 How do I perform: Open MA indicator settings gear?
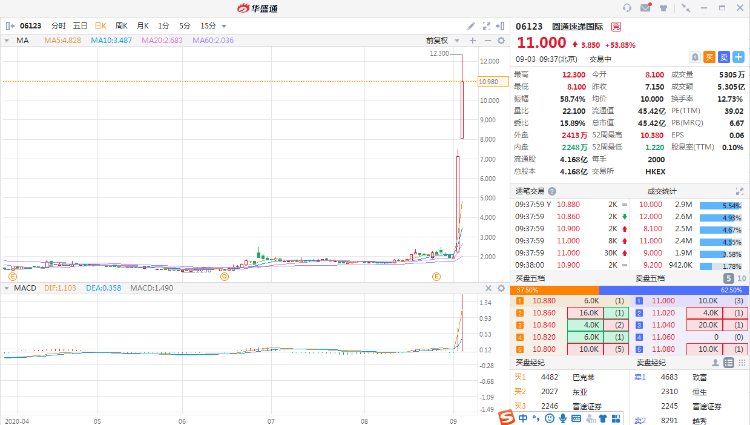pyautogui.click(x=501, y=41)
